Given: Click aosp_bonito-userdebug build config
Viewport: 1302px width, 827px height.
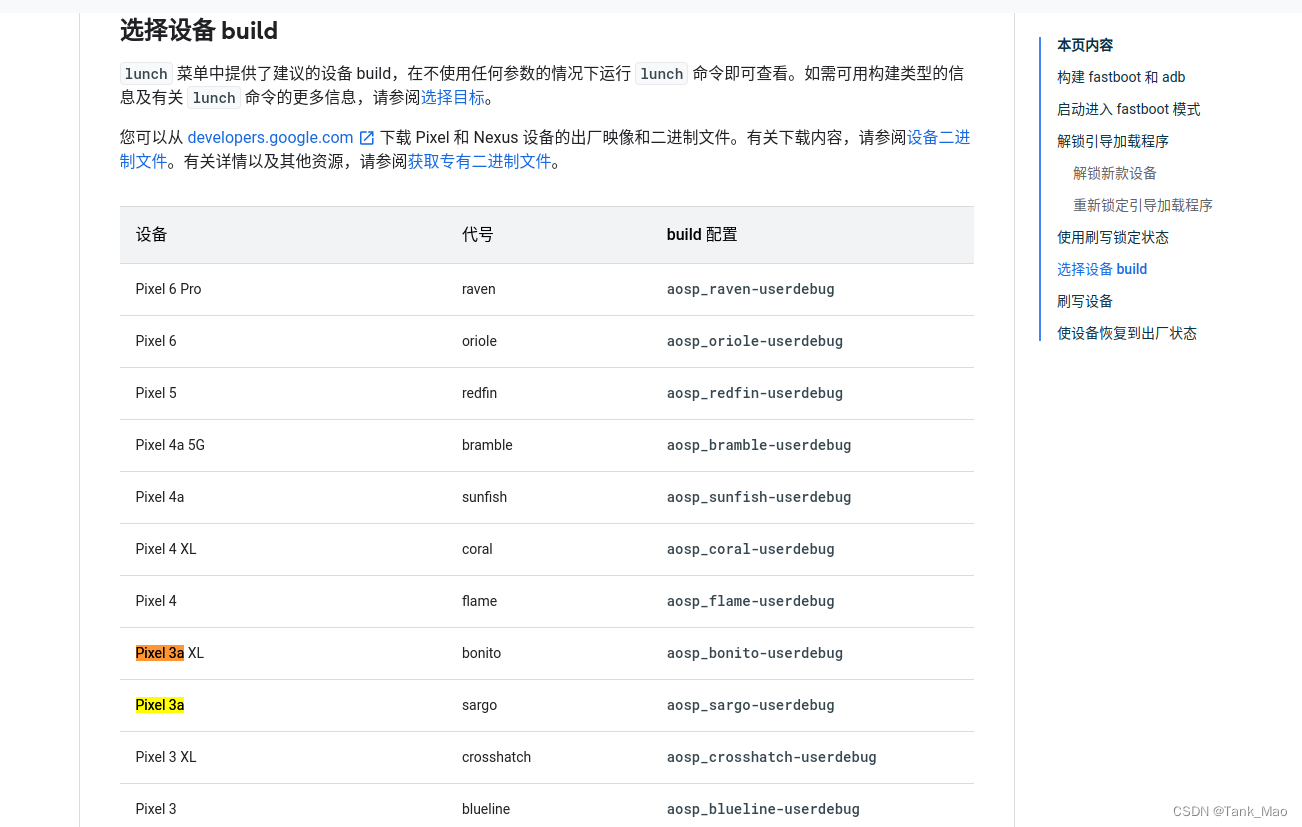Looking at the screenshot, I should (x=755, y=653).
